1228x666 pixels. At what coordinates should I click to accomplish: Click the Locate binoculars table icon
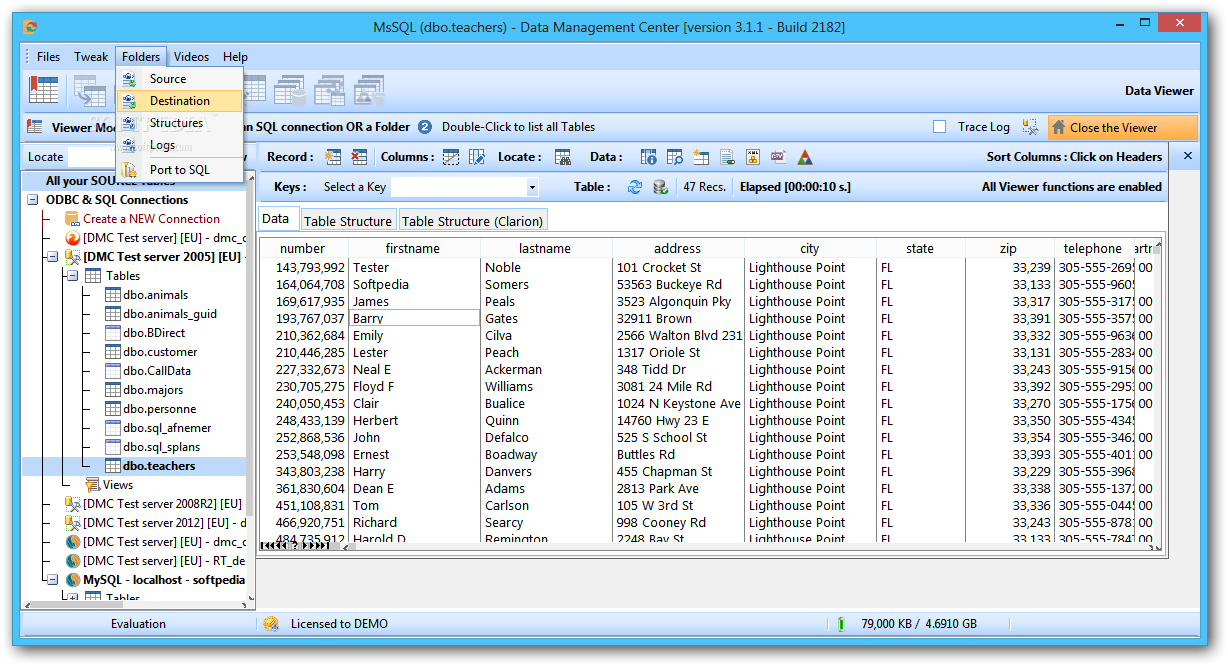pyautogui.click(x=563, y=157)
